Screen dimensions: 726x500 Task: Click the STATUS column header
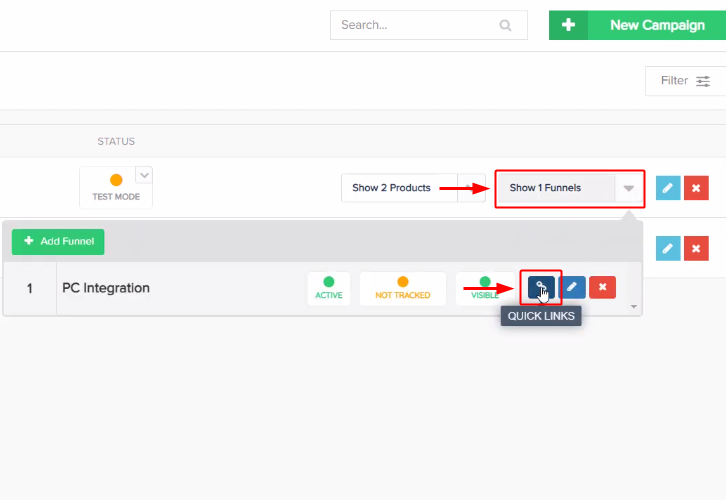[x=116, y=142]
